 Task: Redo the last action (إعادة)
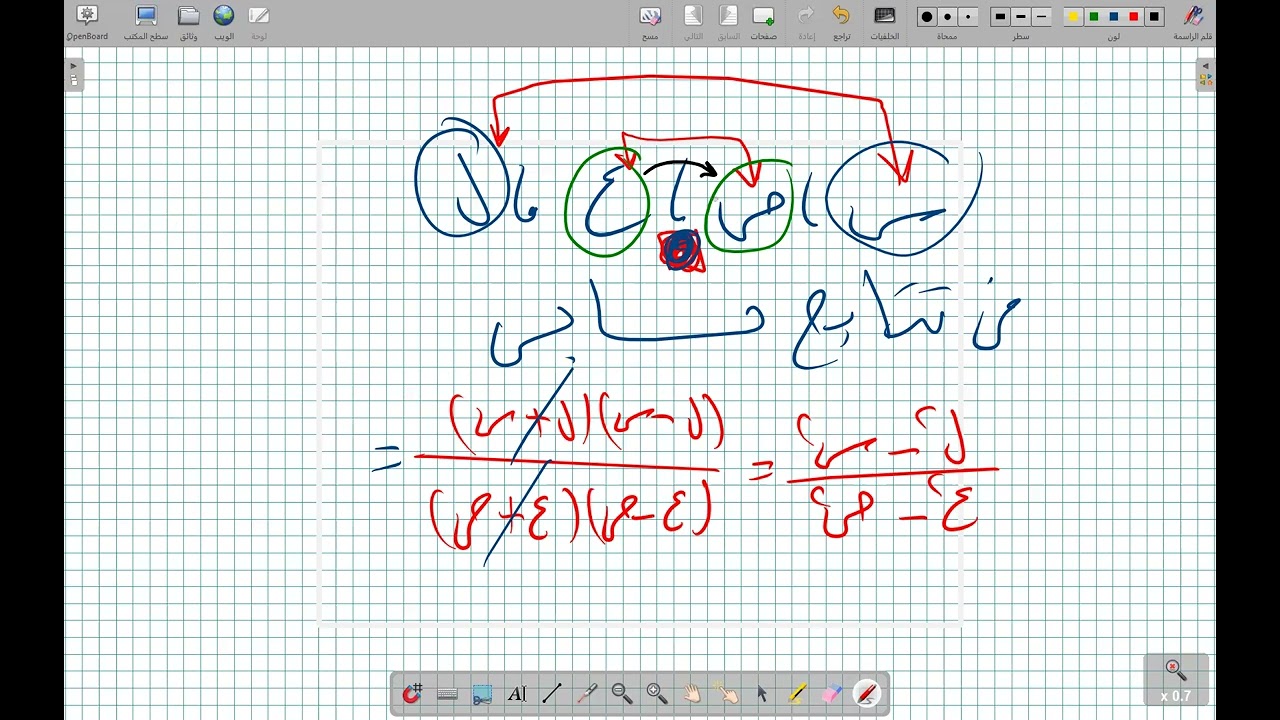(x=806, y=22)
